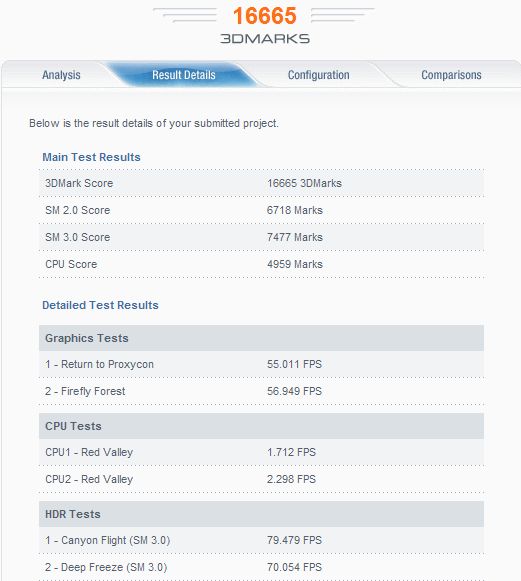This screenshot has width=521, height=581.
Task: Select the 7477 Marks value
Action: click(x=295, y=237)
